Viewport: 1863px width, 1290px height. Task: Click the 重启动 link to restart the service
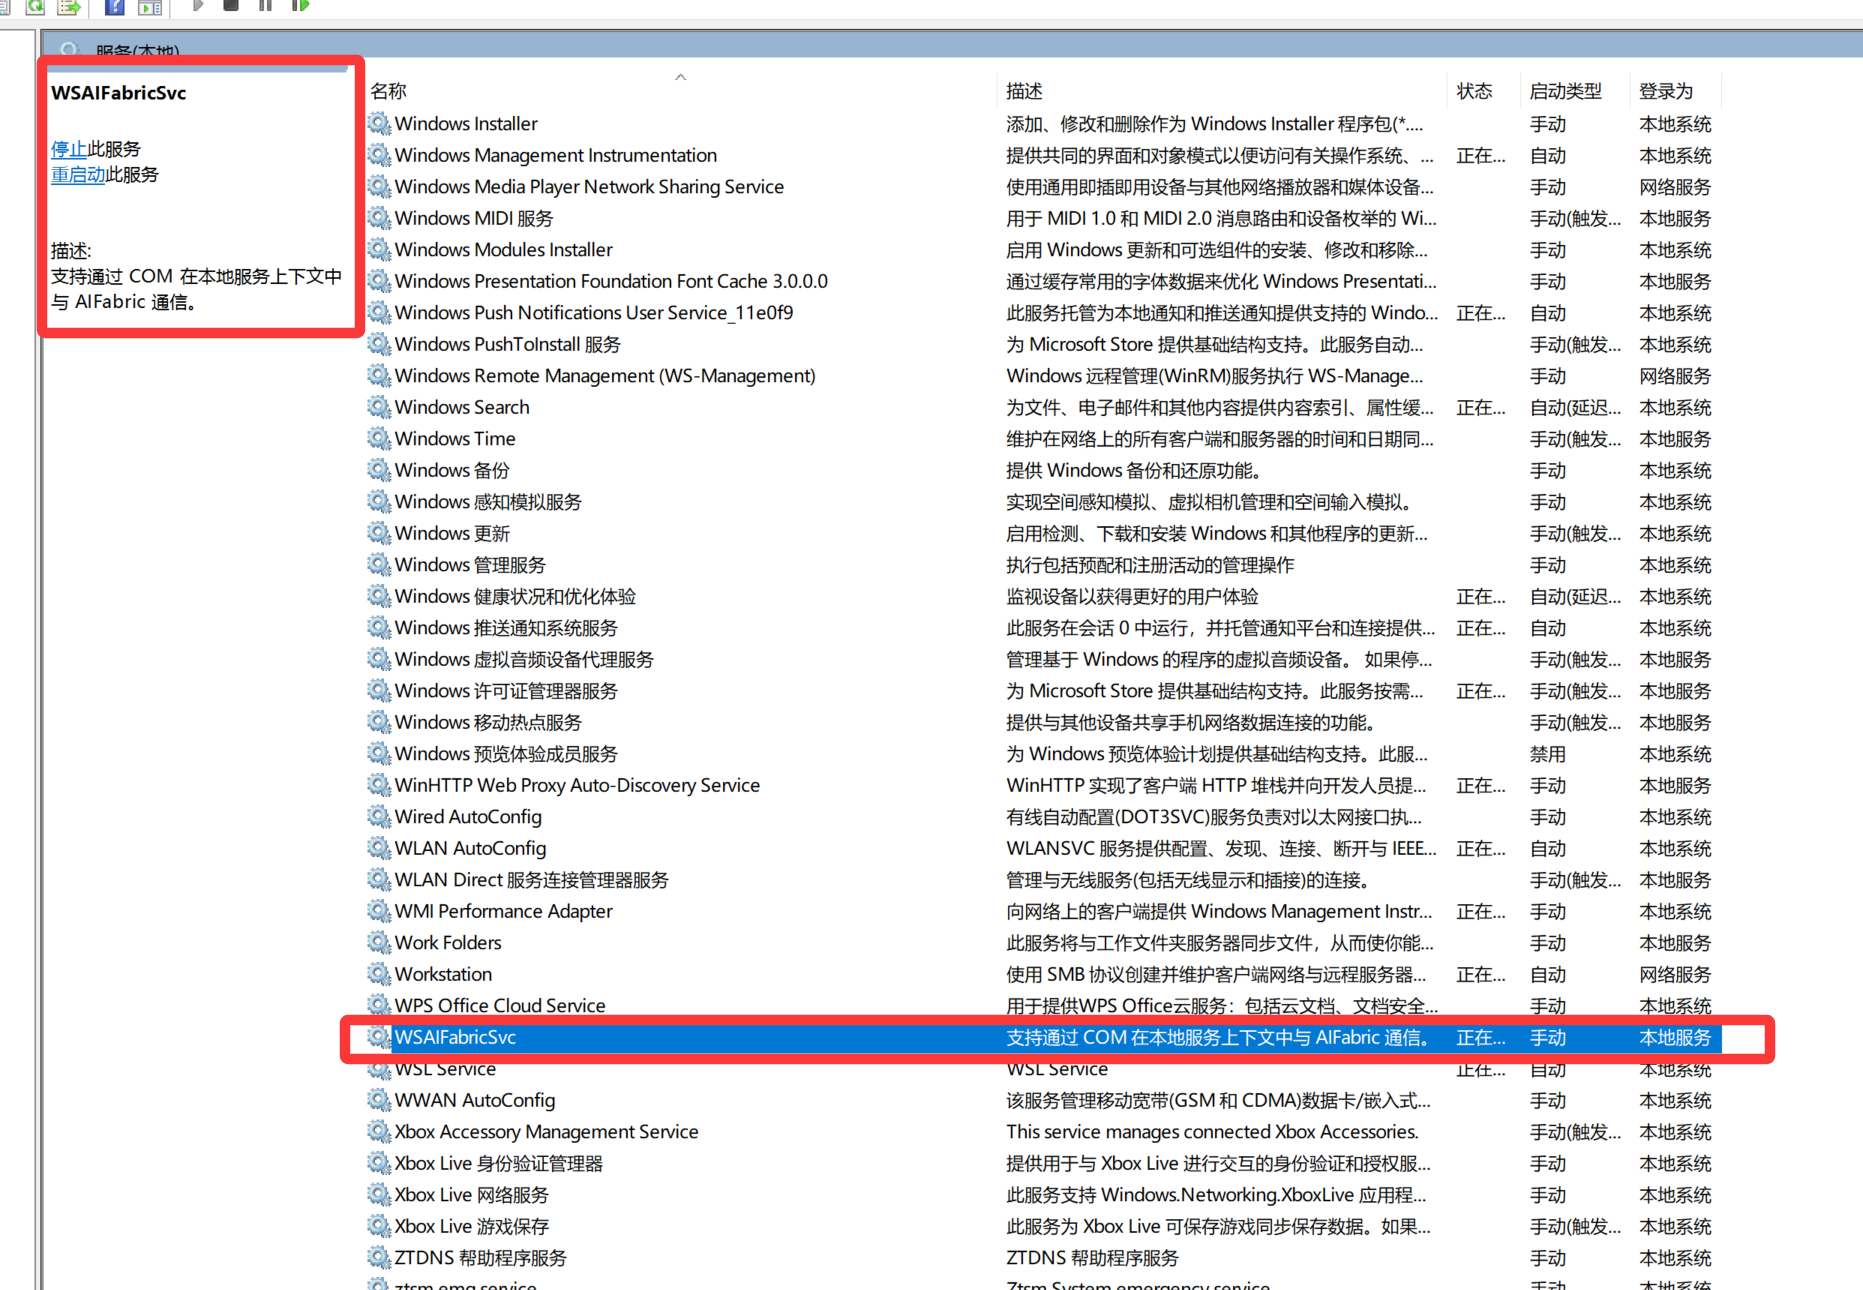(78, 175)
